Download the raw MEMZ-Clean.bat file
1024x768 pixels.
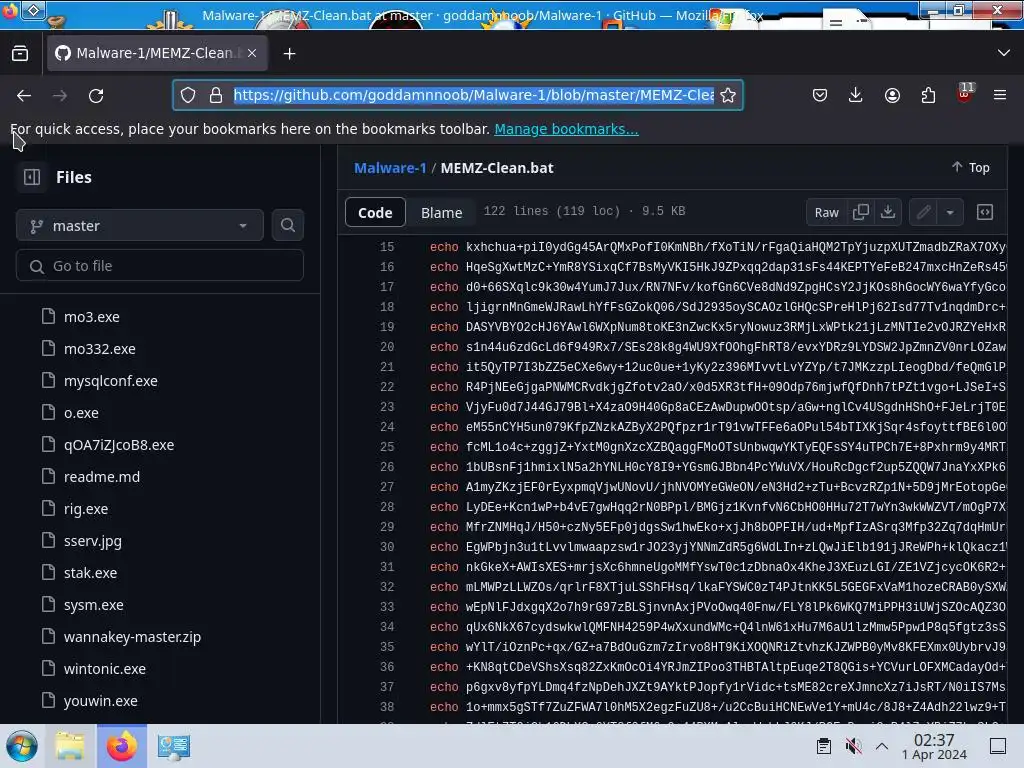coord(888,212)
